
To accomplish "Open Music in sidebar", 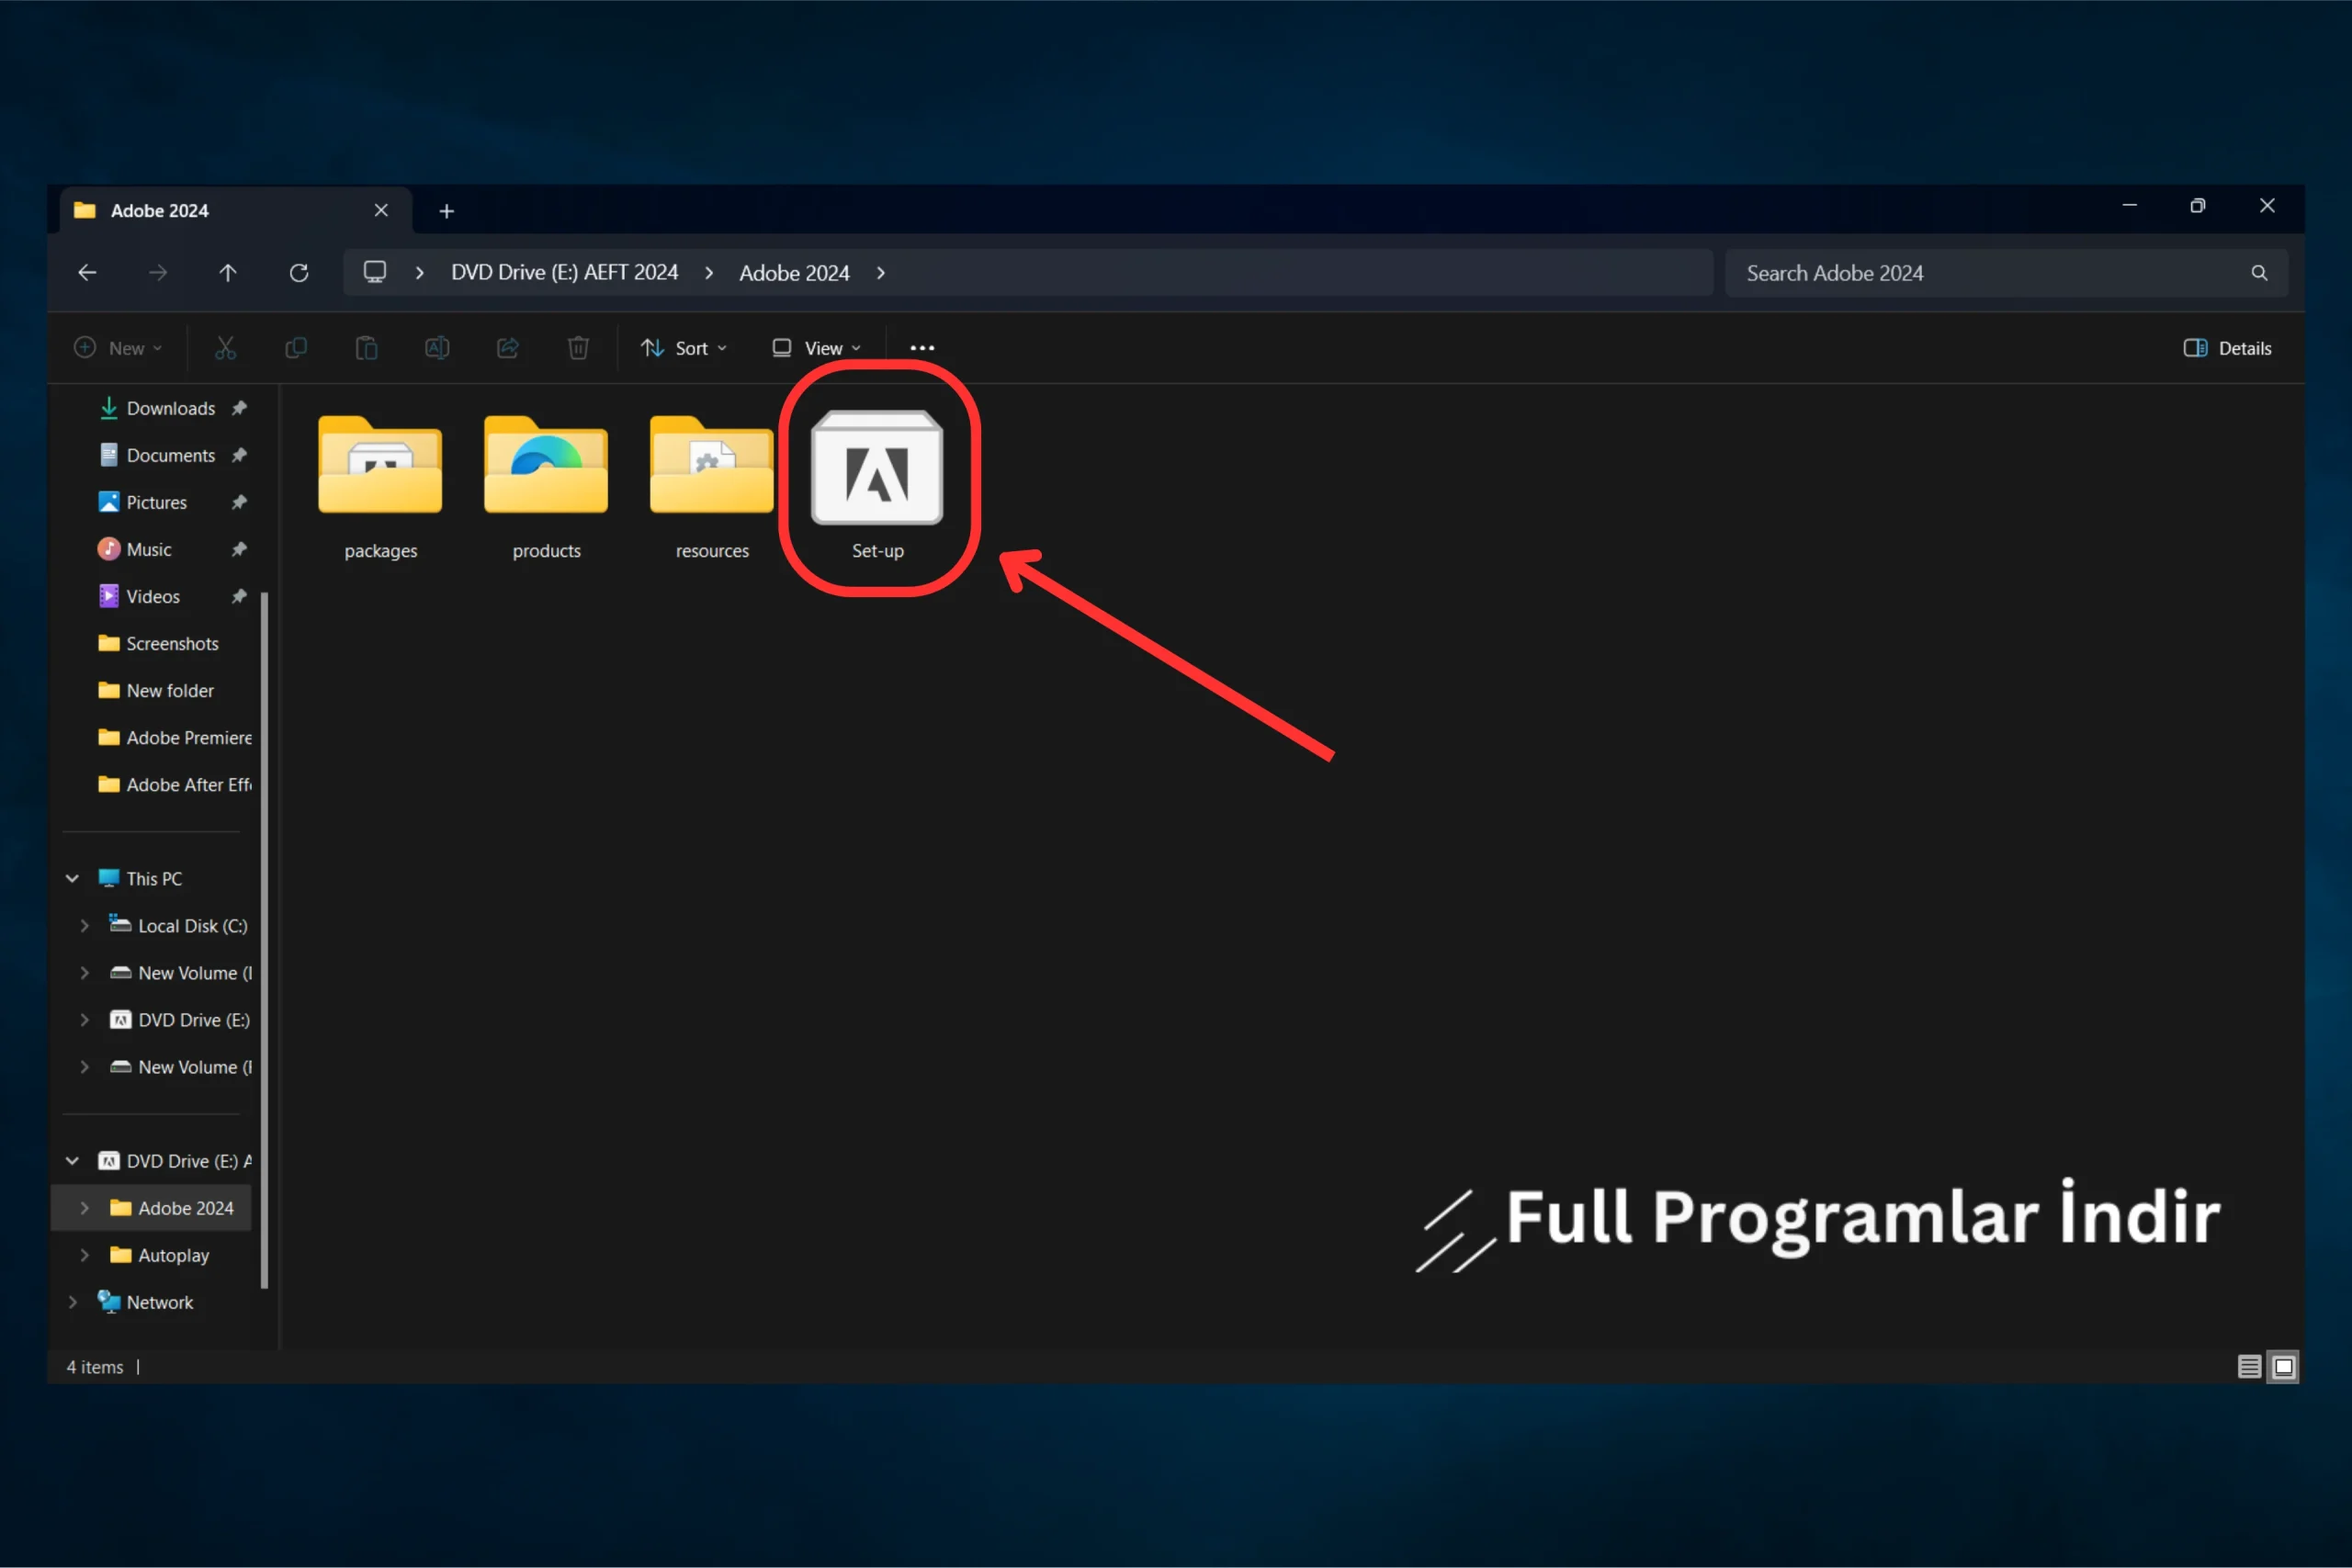I will pos(135,549).
